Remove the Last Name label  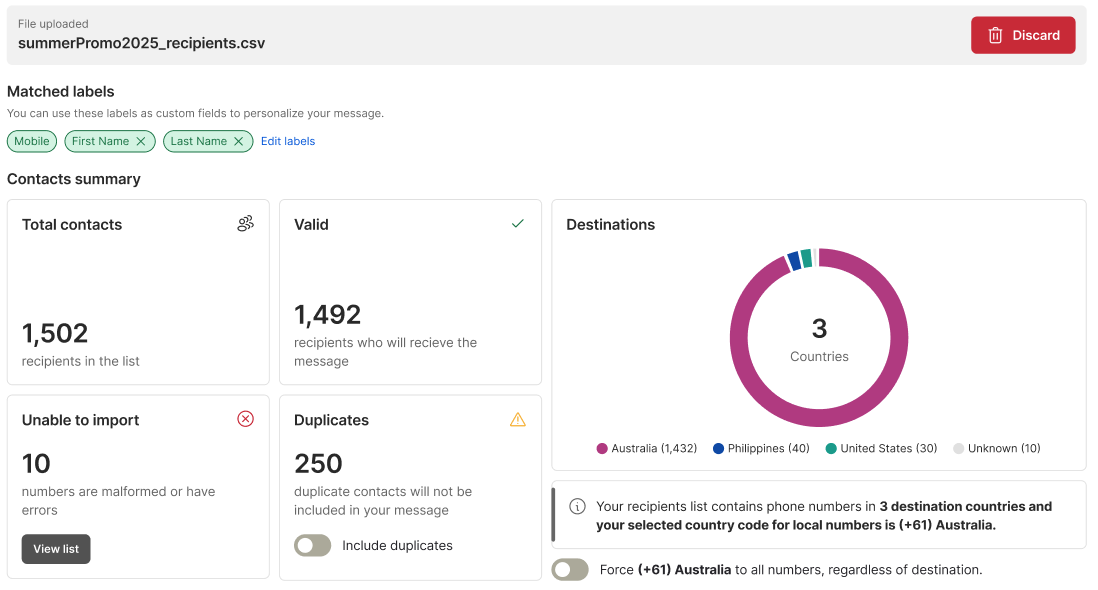click(x=238, y=142)
